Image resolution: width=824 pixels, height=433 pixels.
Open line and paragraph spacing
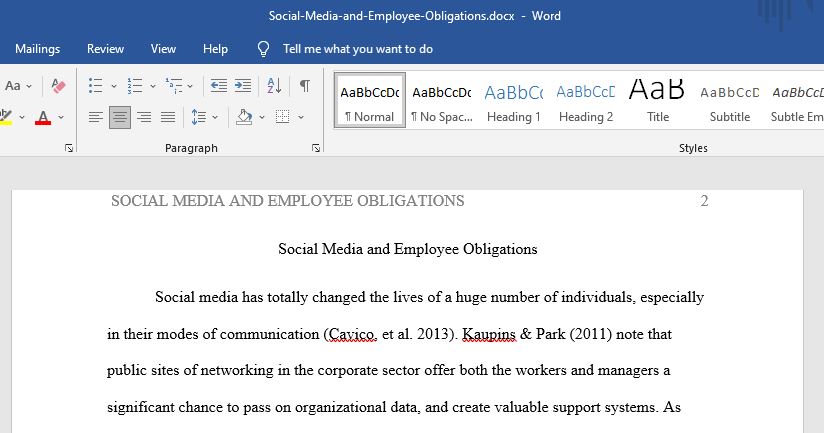[x=199, y=117]
